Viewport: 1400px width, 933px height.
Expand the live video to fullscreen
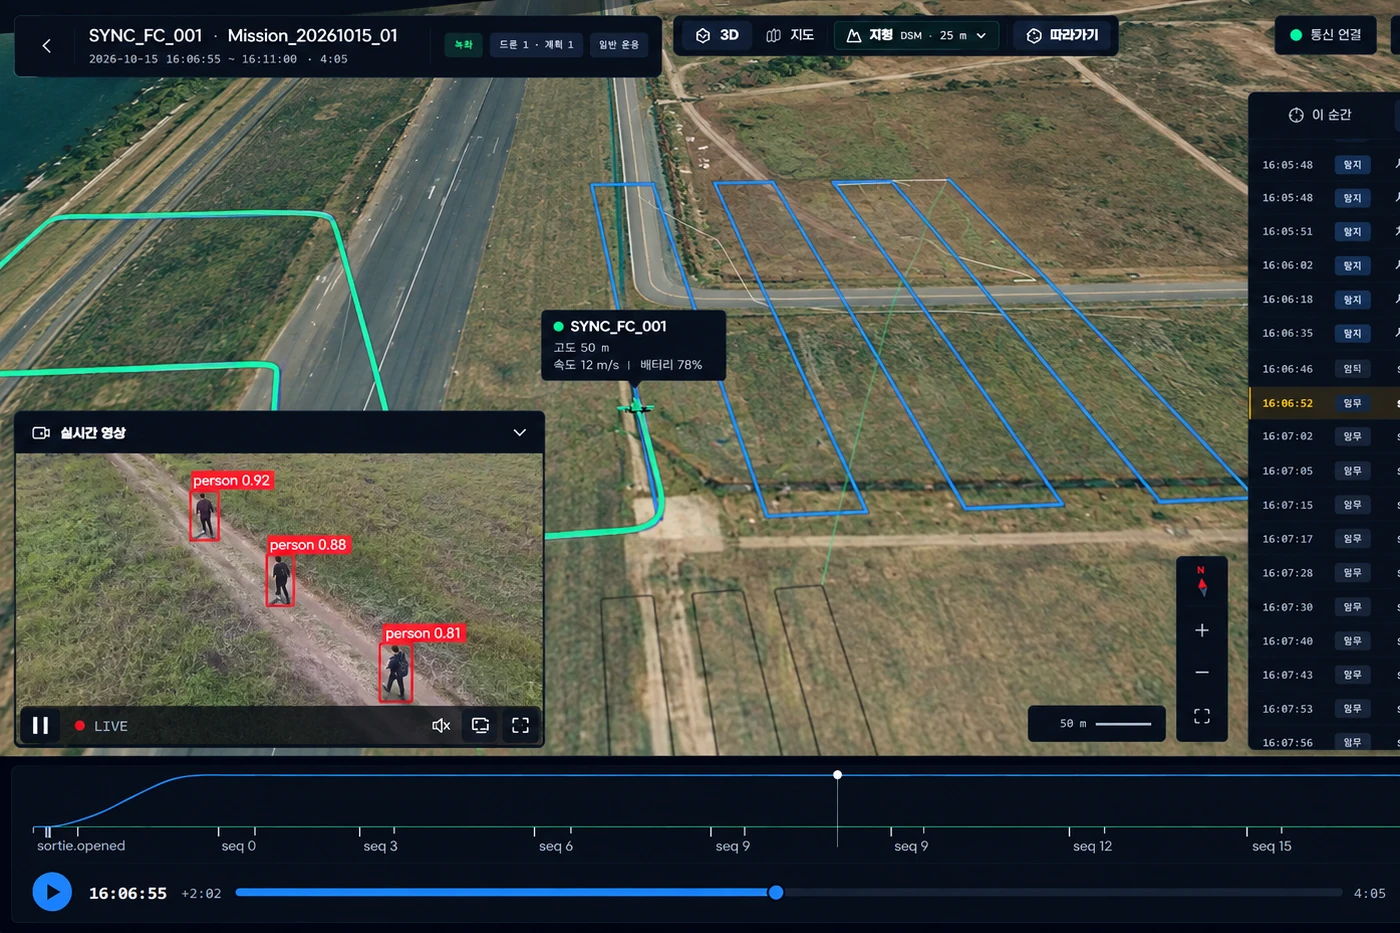pyautogui.click(x=520, y=725)
